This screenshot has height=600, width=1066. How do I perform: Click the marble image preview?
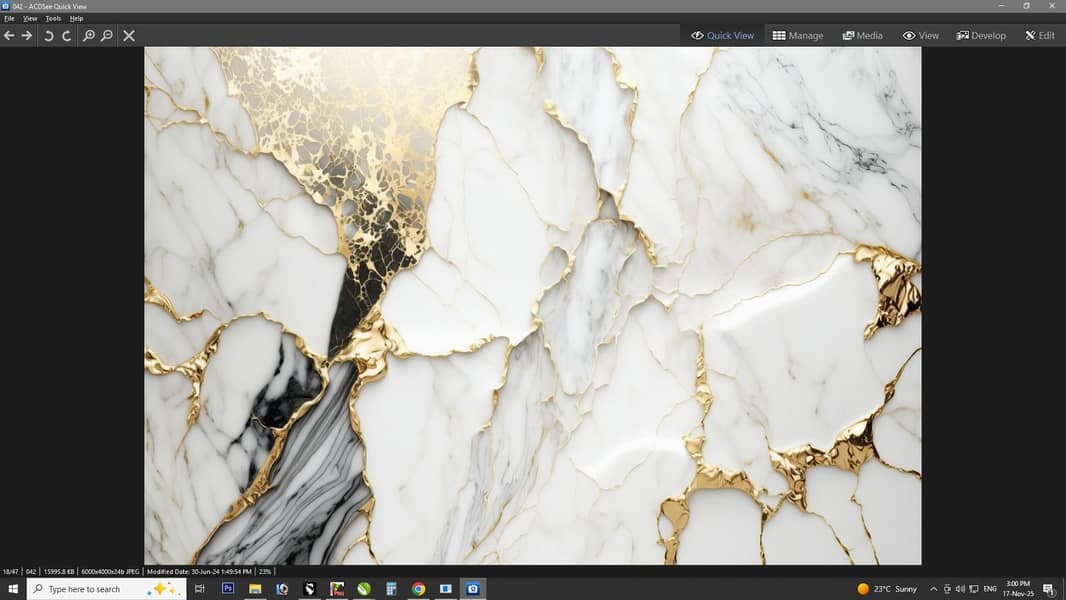532,306
